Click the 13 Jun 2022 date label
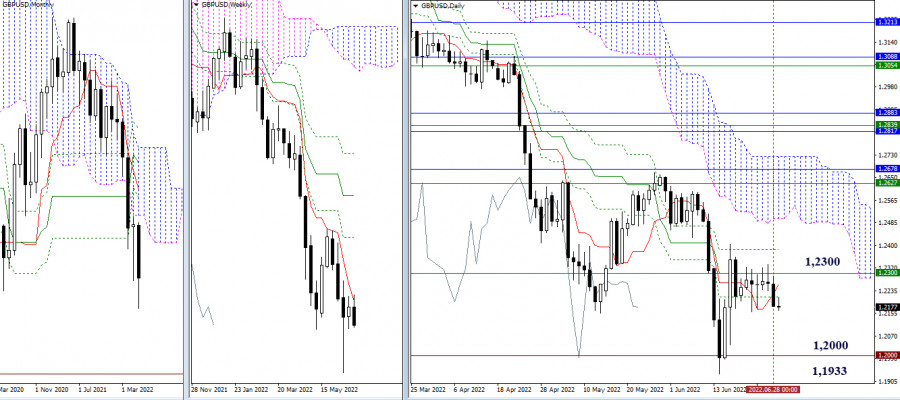Screen dimensions: 900x400 732,389
